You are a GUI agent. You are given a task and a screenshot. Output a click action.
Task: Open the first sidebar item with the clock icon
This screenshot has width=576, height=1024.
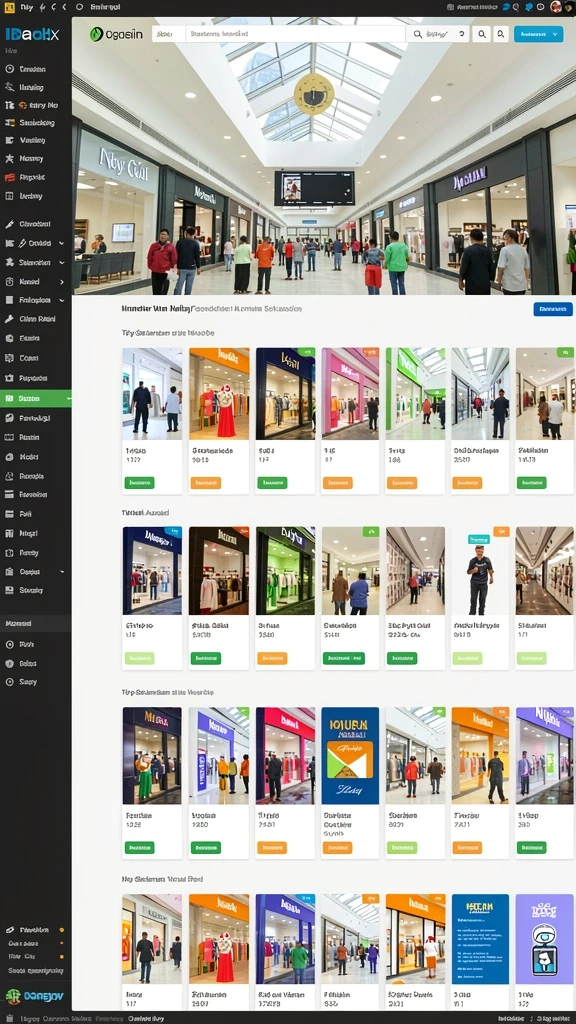[36, 69]
